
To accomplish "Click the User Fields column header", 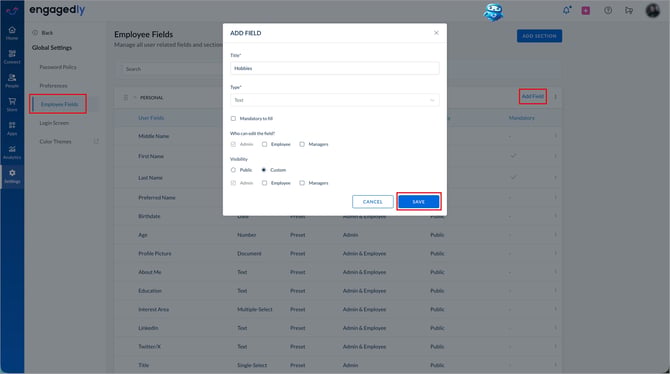I will (151, 118).
